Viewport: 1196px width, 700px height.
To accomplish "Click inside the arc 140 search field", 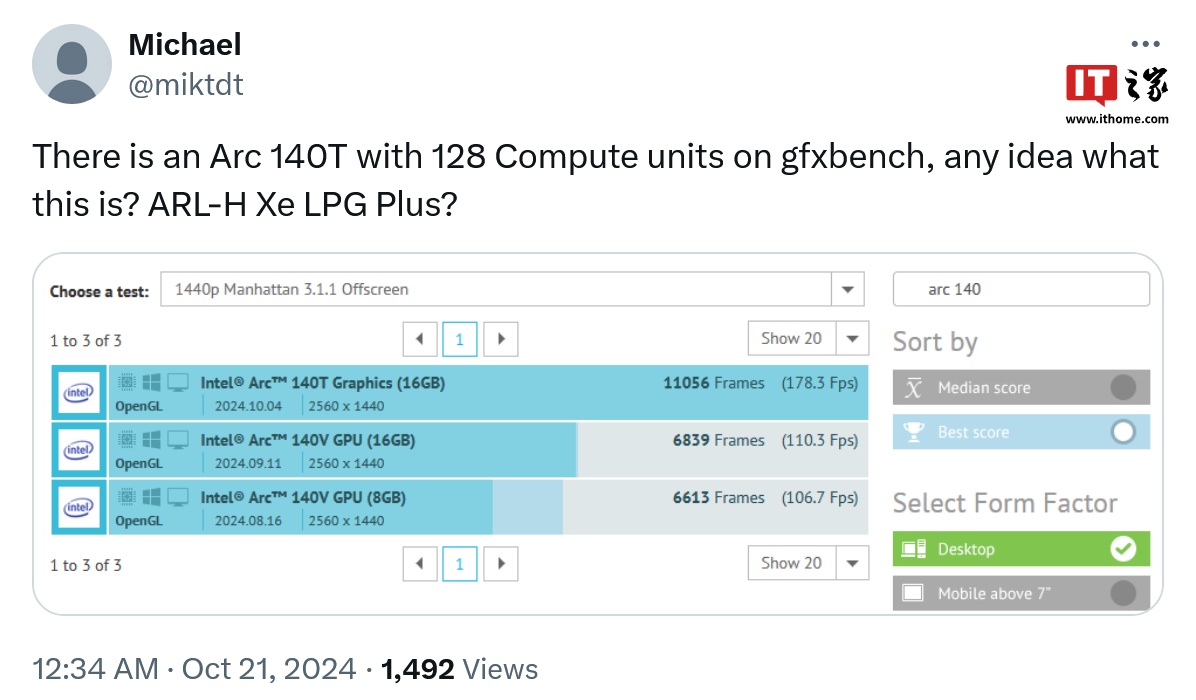I will coord(1020,289).
